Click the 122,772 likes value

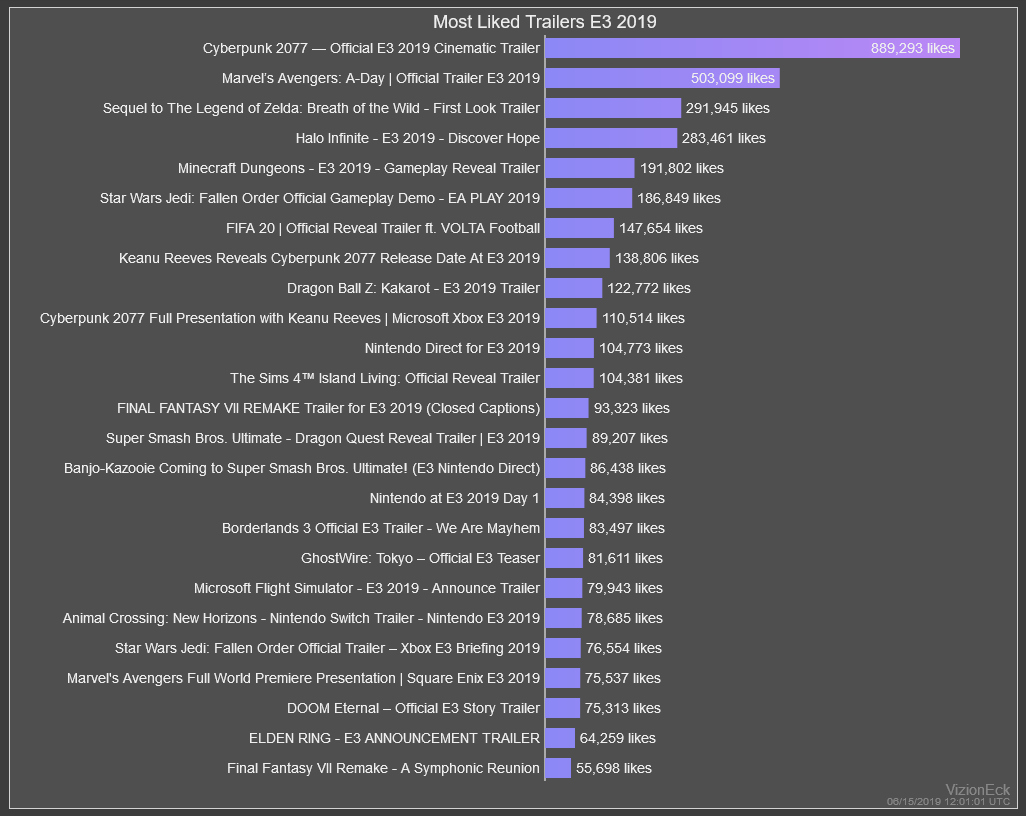point(649,288)
